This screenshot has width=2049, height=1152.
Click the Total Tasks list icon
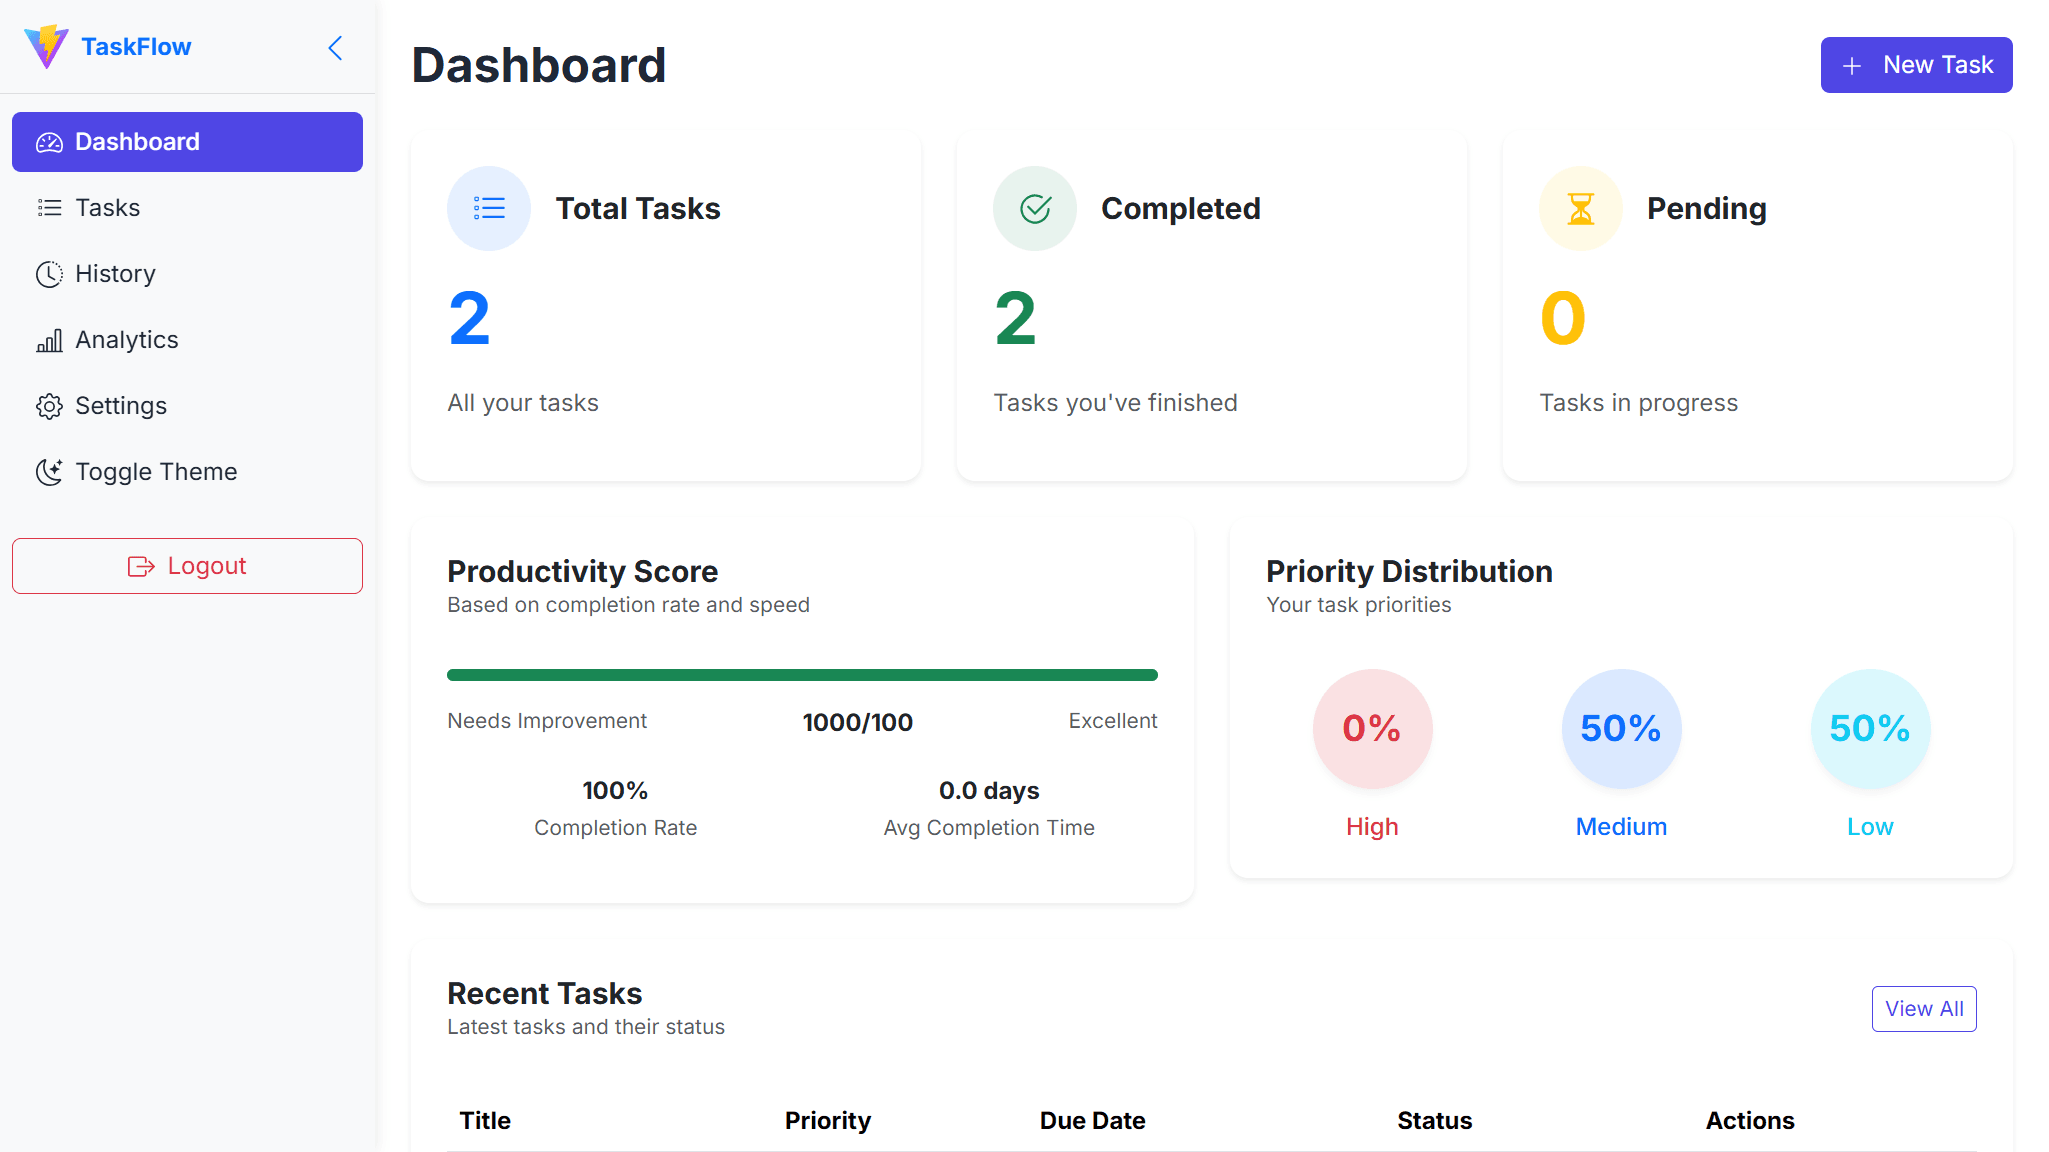488,208
